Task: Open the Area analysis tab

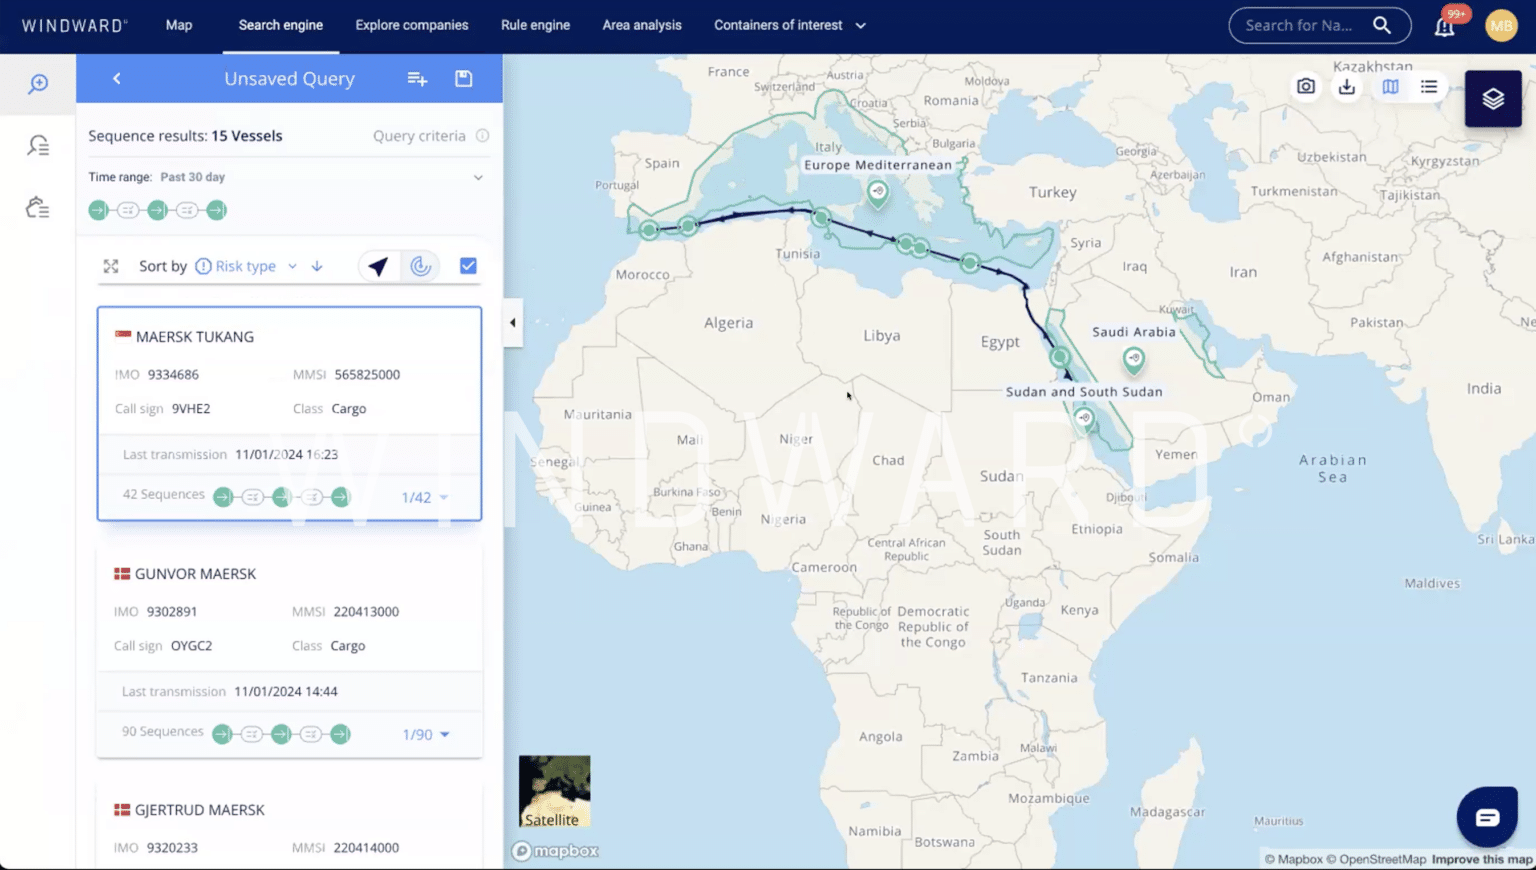Action: pos(642,25)
